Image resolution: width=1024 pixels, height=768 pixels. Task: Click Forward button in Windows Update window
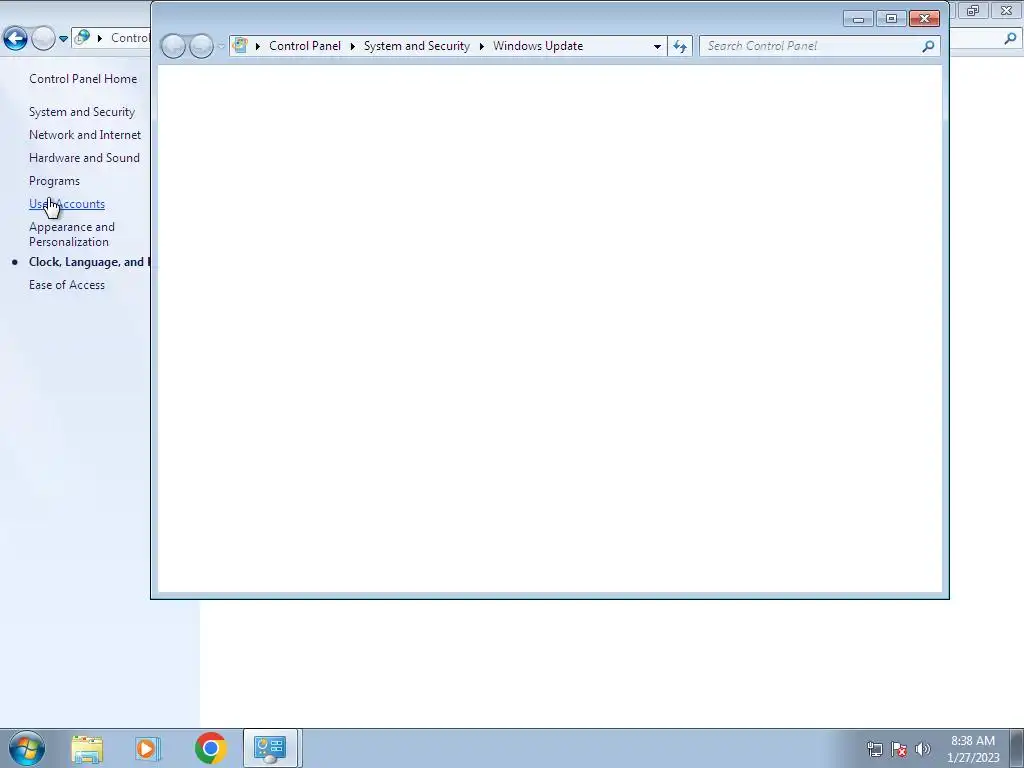pyautogui.click(x=201, y=46)
